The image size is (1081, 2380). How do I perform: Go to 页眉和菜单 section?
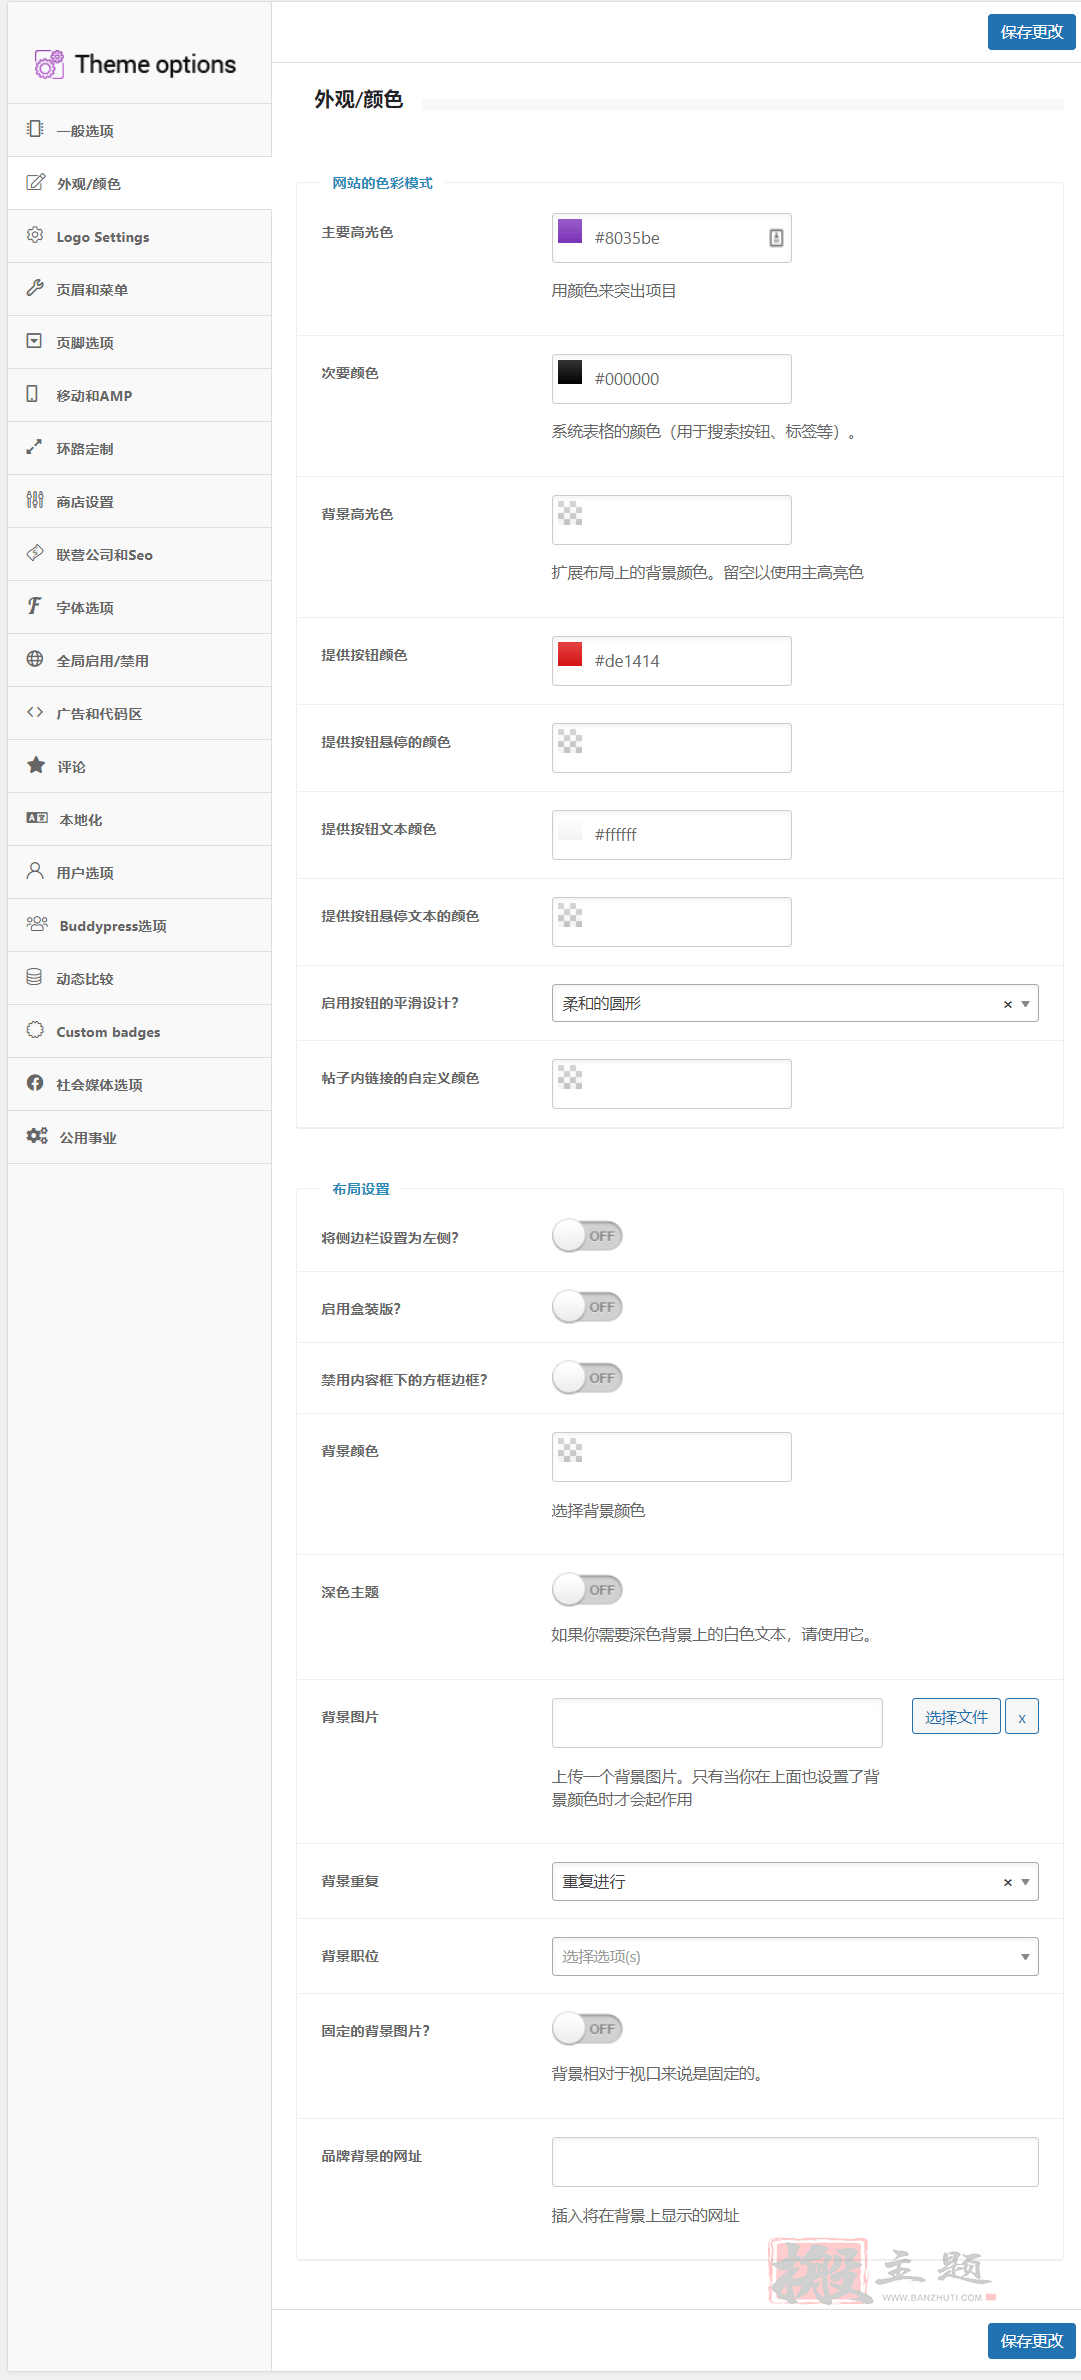click(x=140, y=289)
